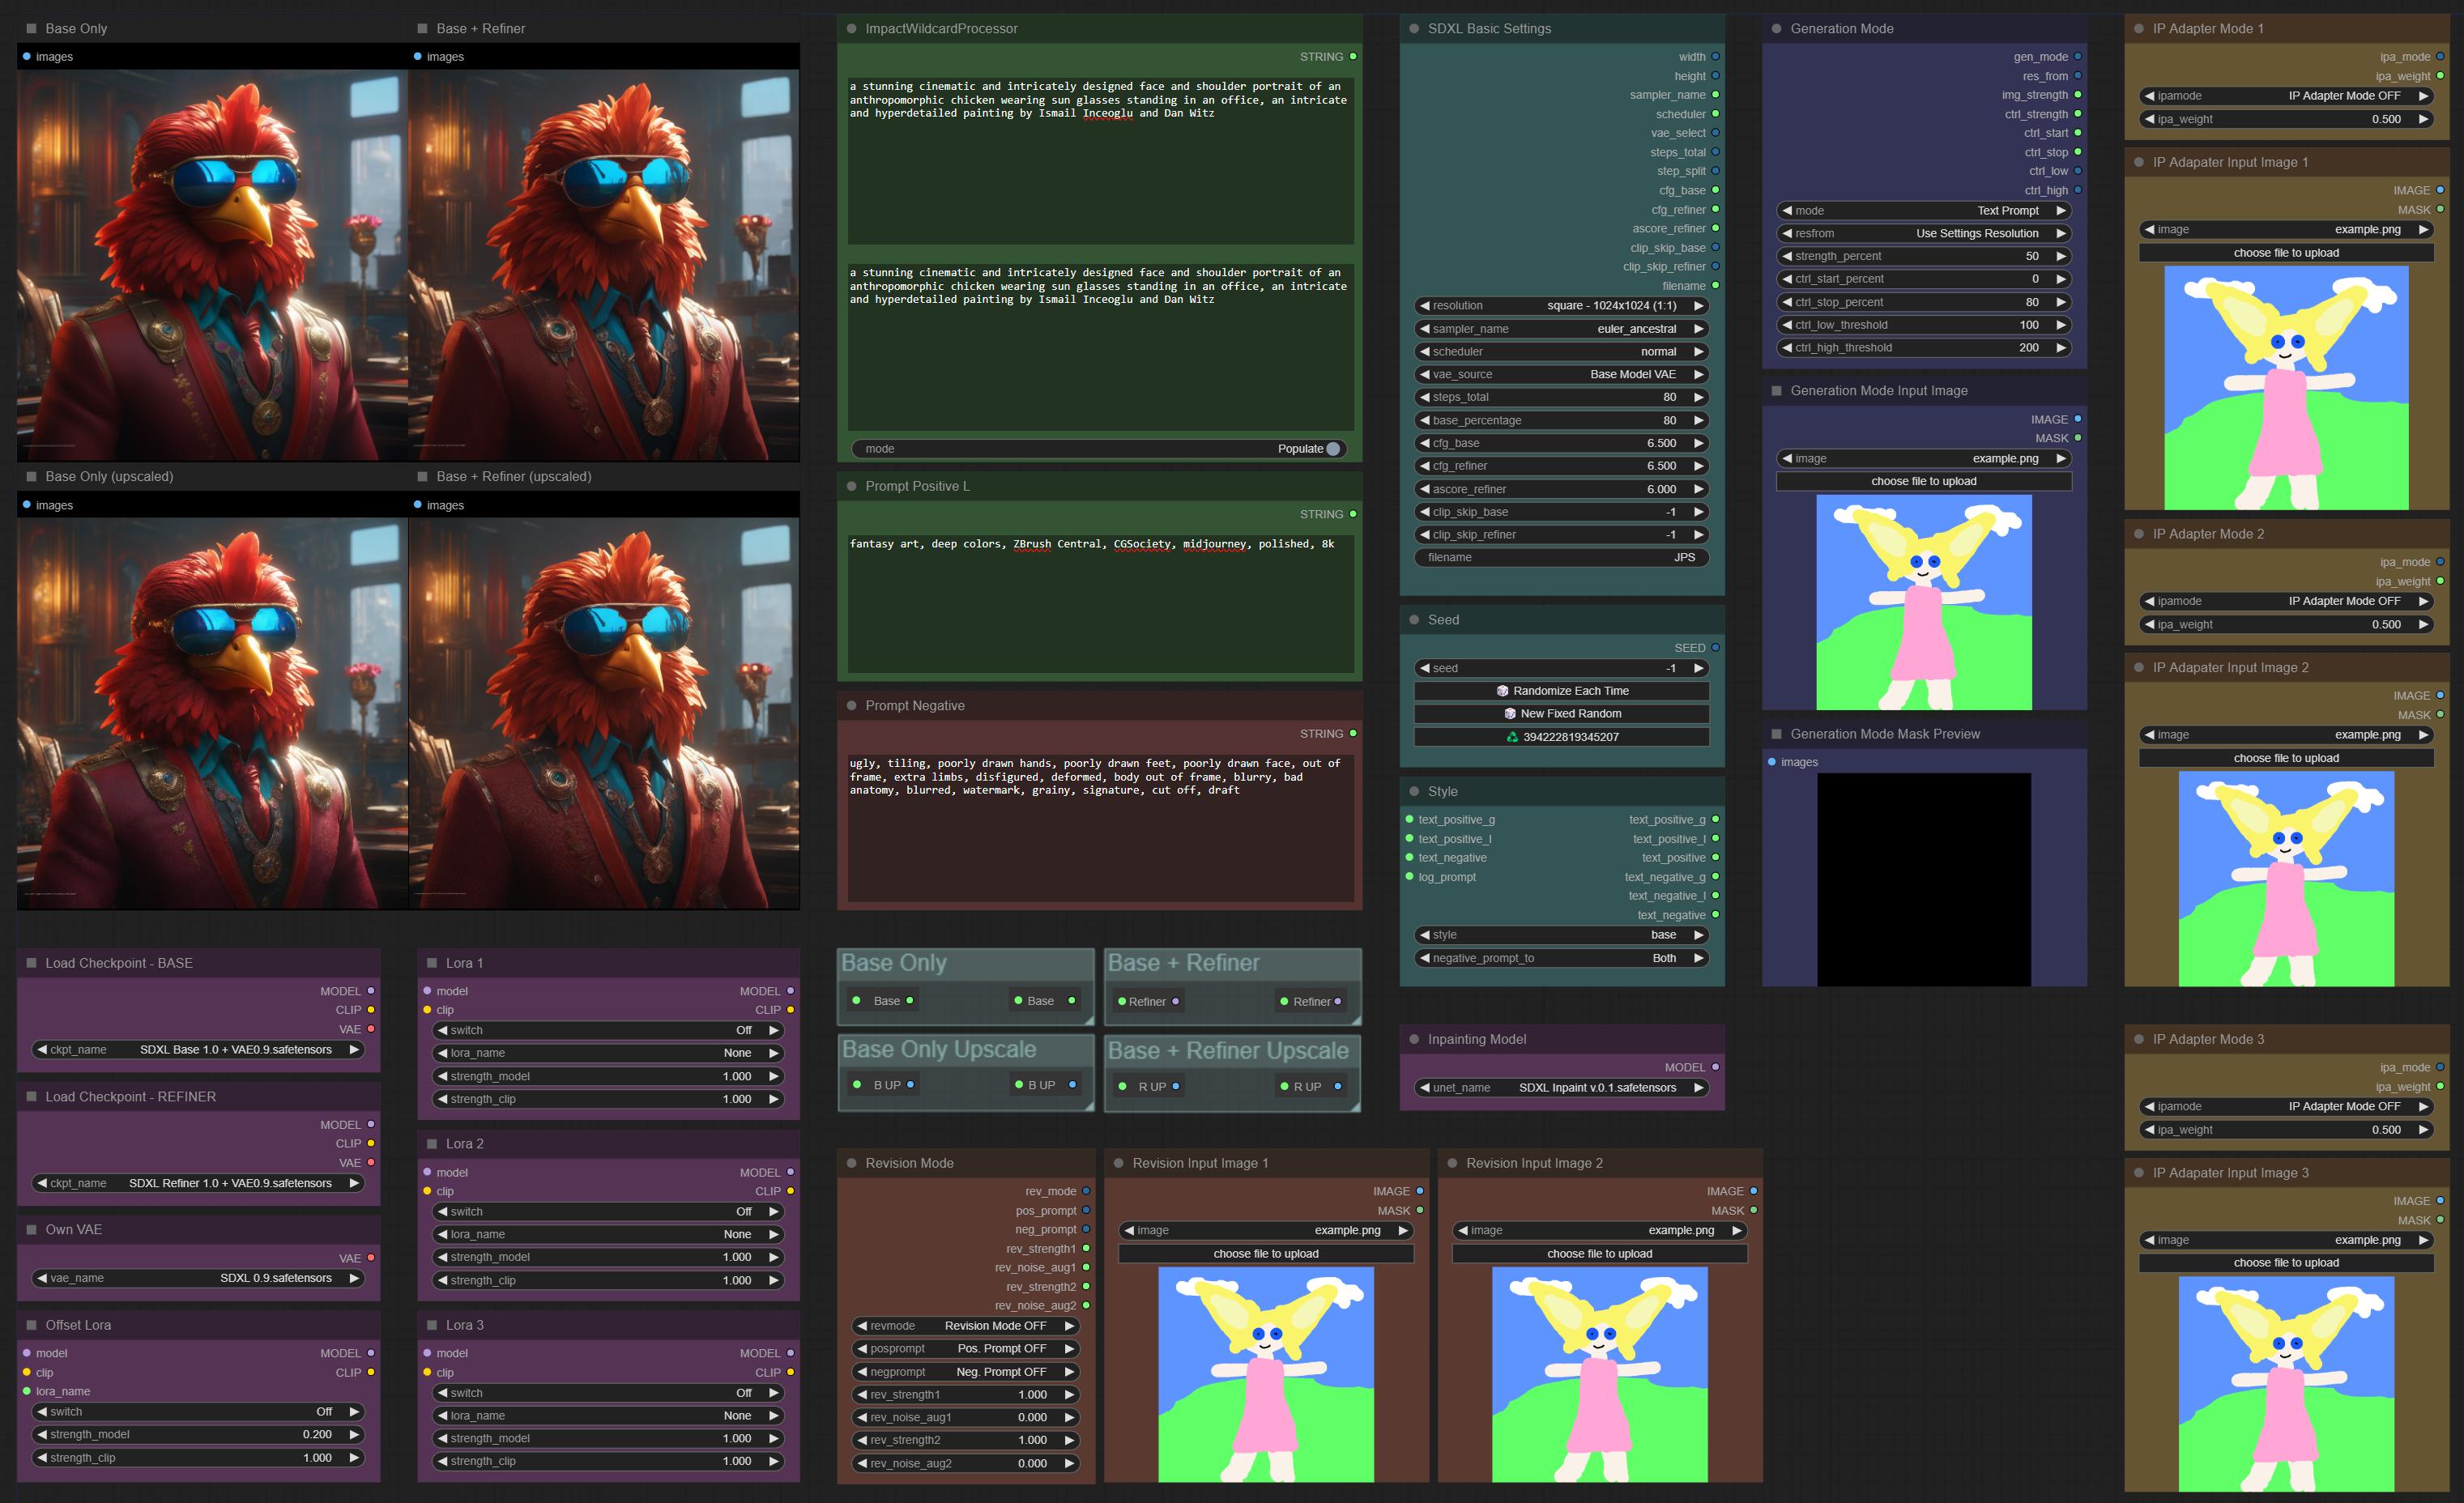Click the dice icon on Randomize Each Time
The height and width of the screenshot is (1503, 2464).
pos(1502,691)
